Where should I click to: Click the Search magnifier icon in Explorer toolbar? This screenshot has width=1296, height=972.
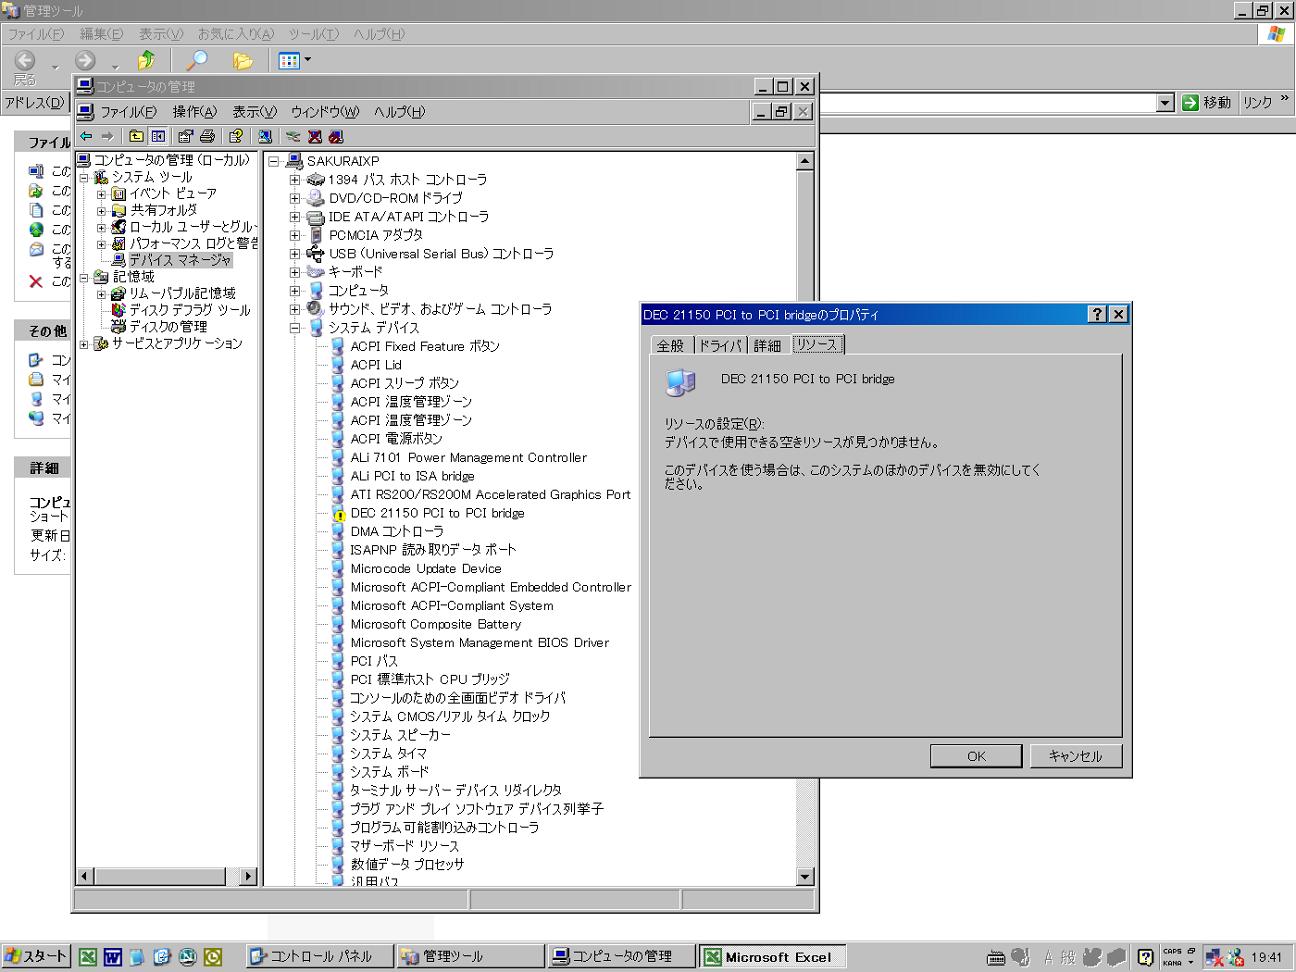pos(197,61)
